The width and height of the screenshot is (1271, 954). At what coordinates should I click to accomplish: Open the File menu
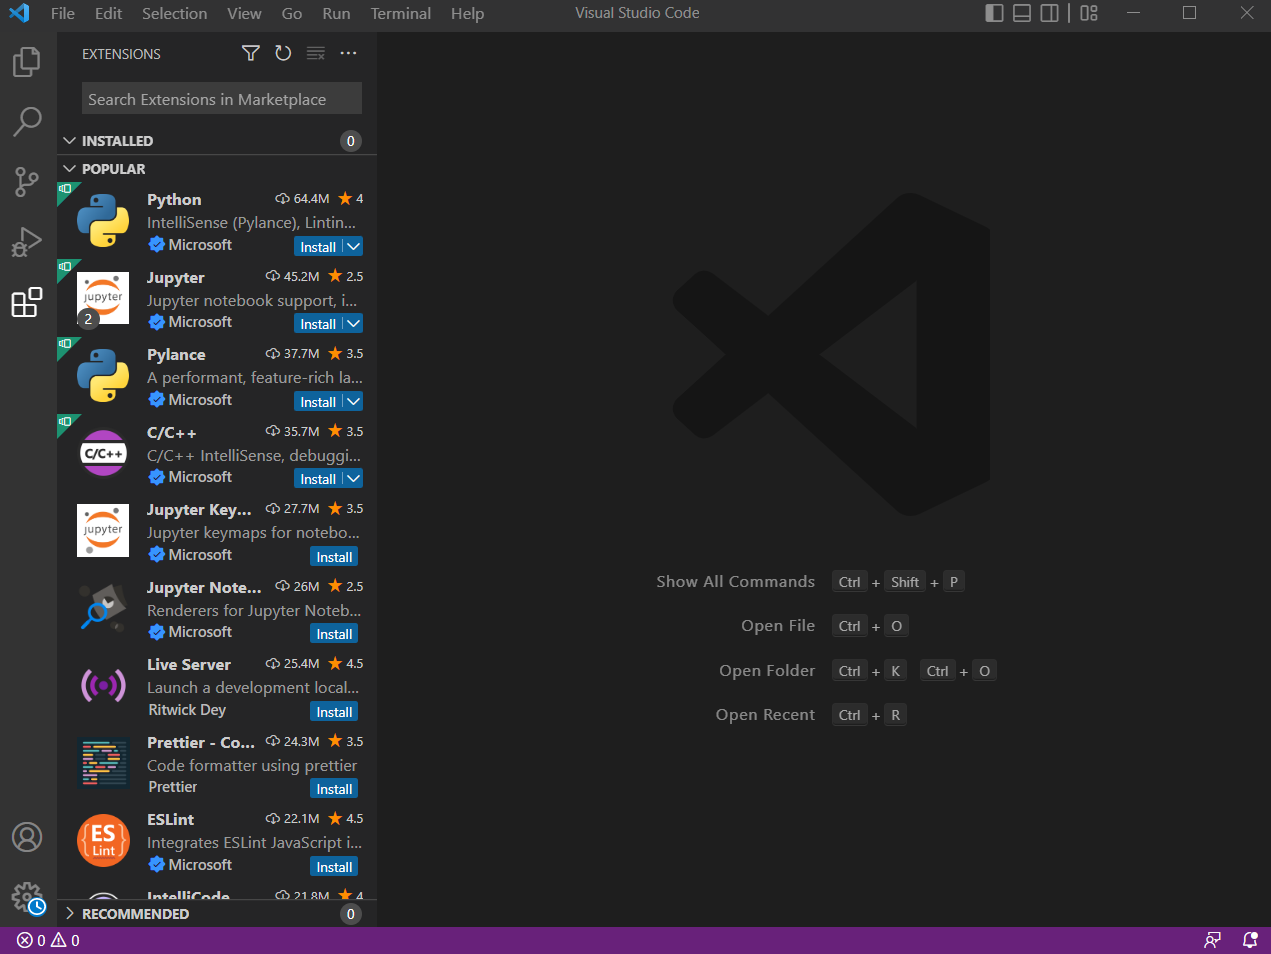tap(63, 13)
